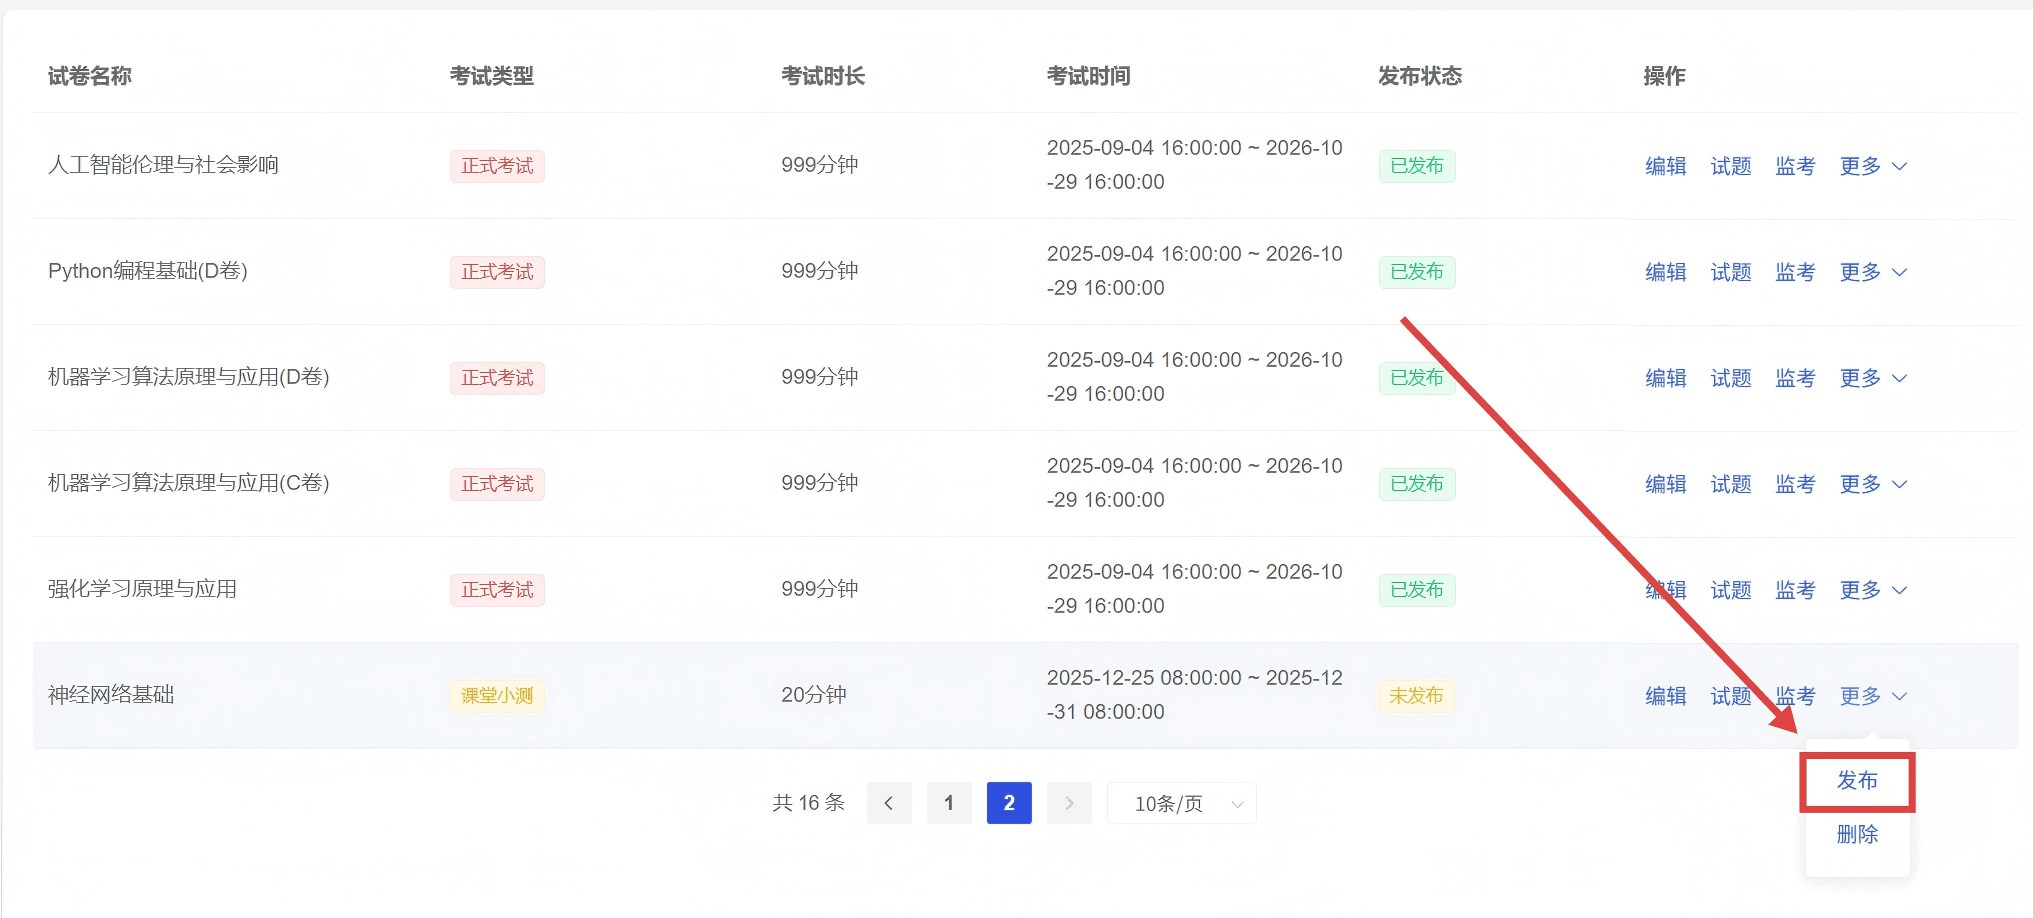Click the 未发布 status tag
The image size is (2033, 918).
1416,696
